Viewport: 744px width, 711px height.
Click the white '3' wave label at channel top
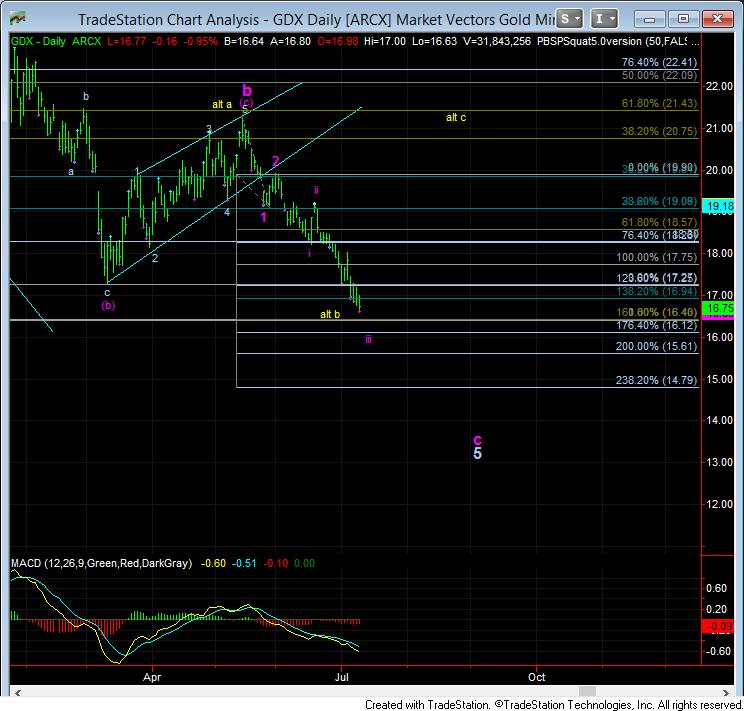pos(209,129)
